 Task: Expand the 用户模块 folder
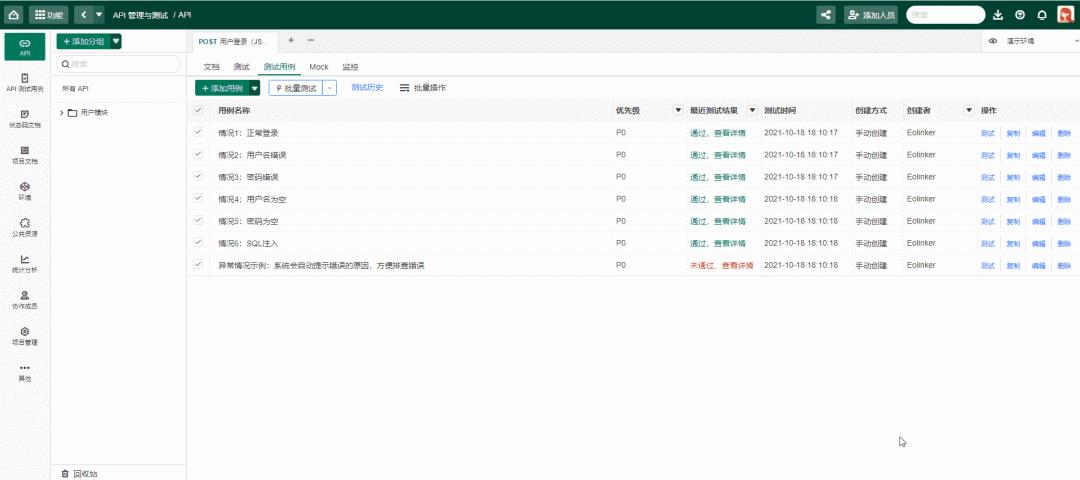(61, 112)
